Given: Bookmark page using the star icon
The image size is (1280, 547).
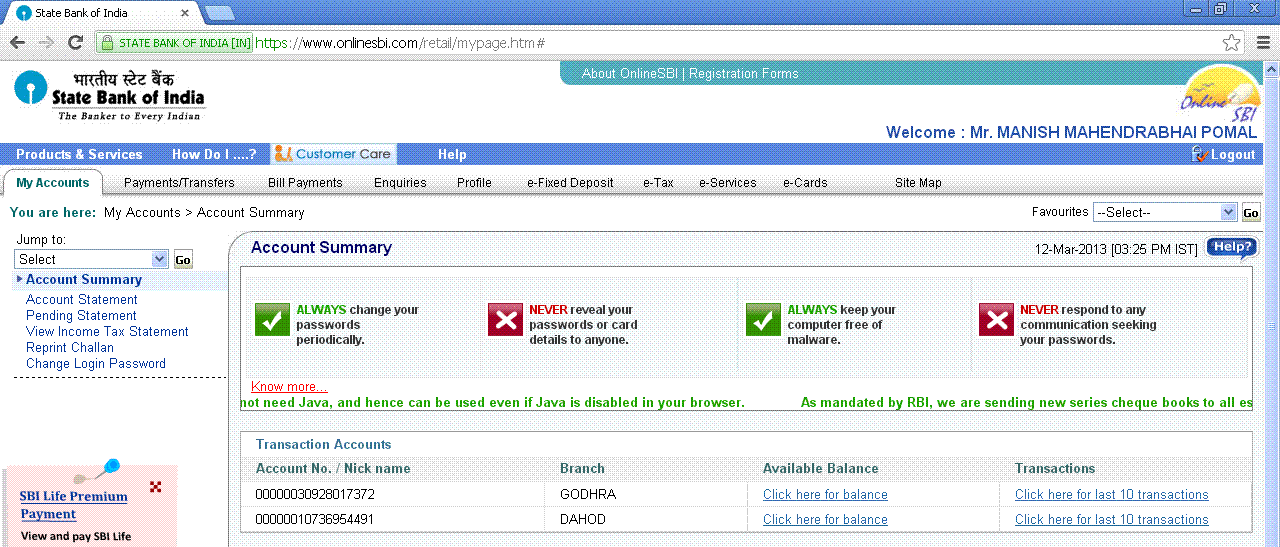Looking at the screenshot, I should click(x=1232, y=43).
